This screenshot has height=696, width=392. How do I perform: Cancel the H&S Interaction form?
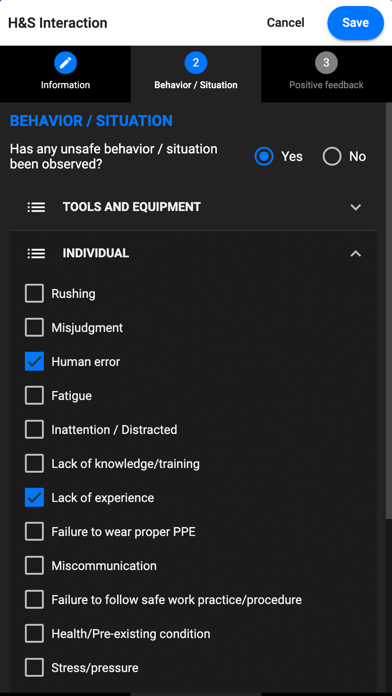[285, 23]
